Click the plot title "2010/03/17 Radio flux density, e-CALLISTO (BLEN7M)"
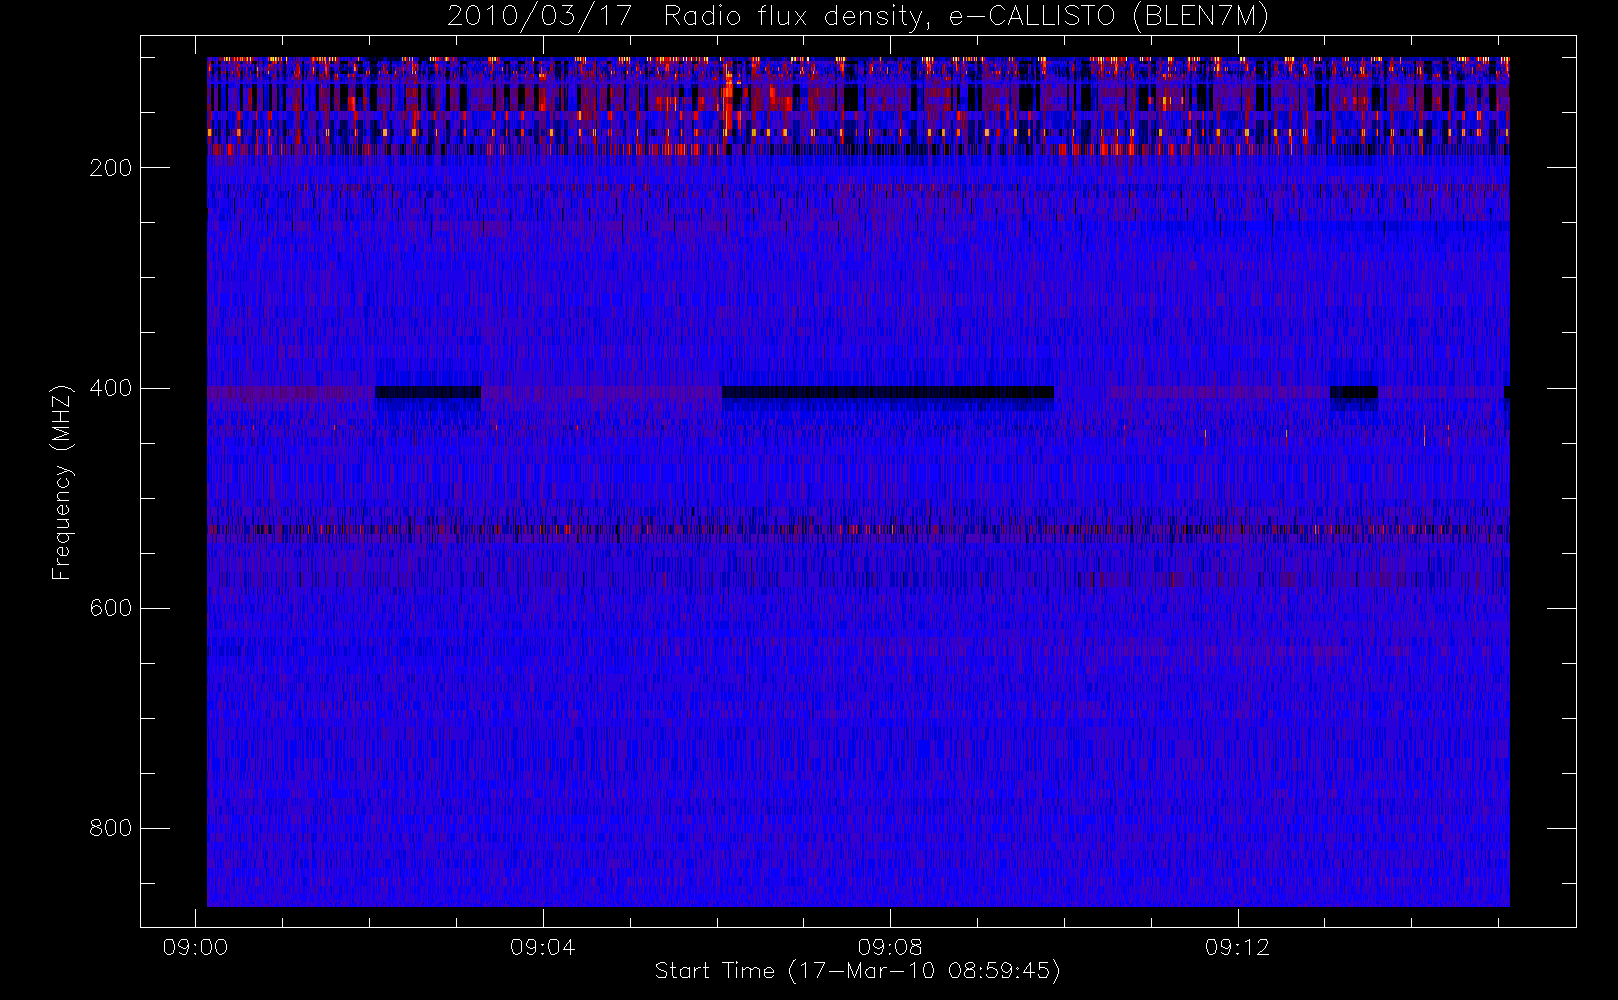The image size is (1618, 1000). coord(858,16)
